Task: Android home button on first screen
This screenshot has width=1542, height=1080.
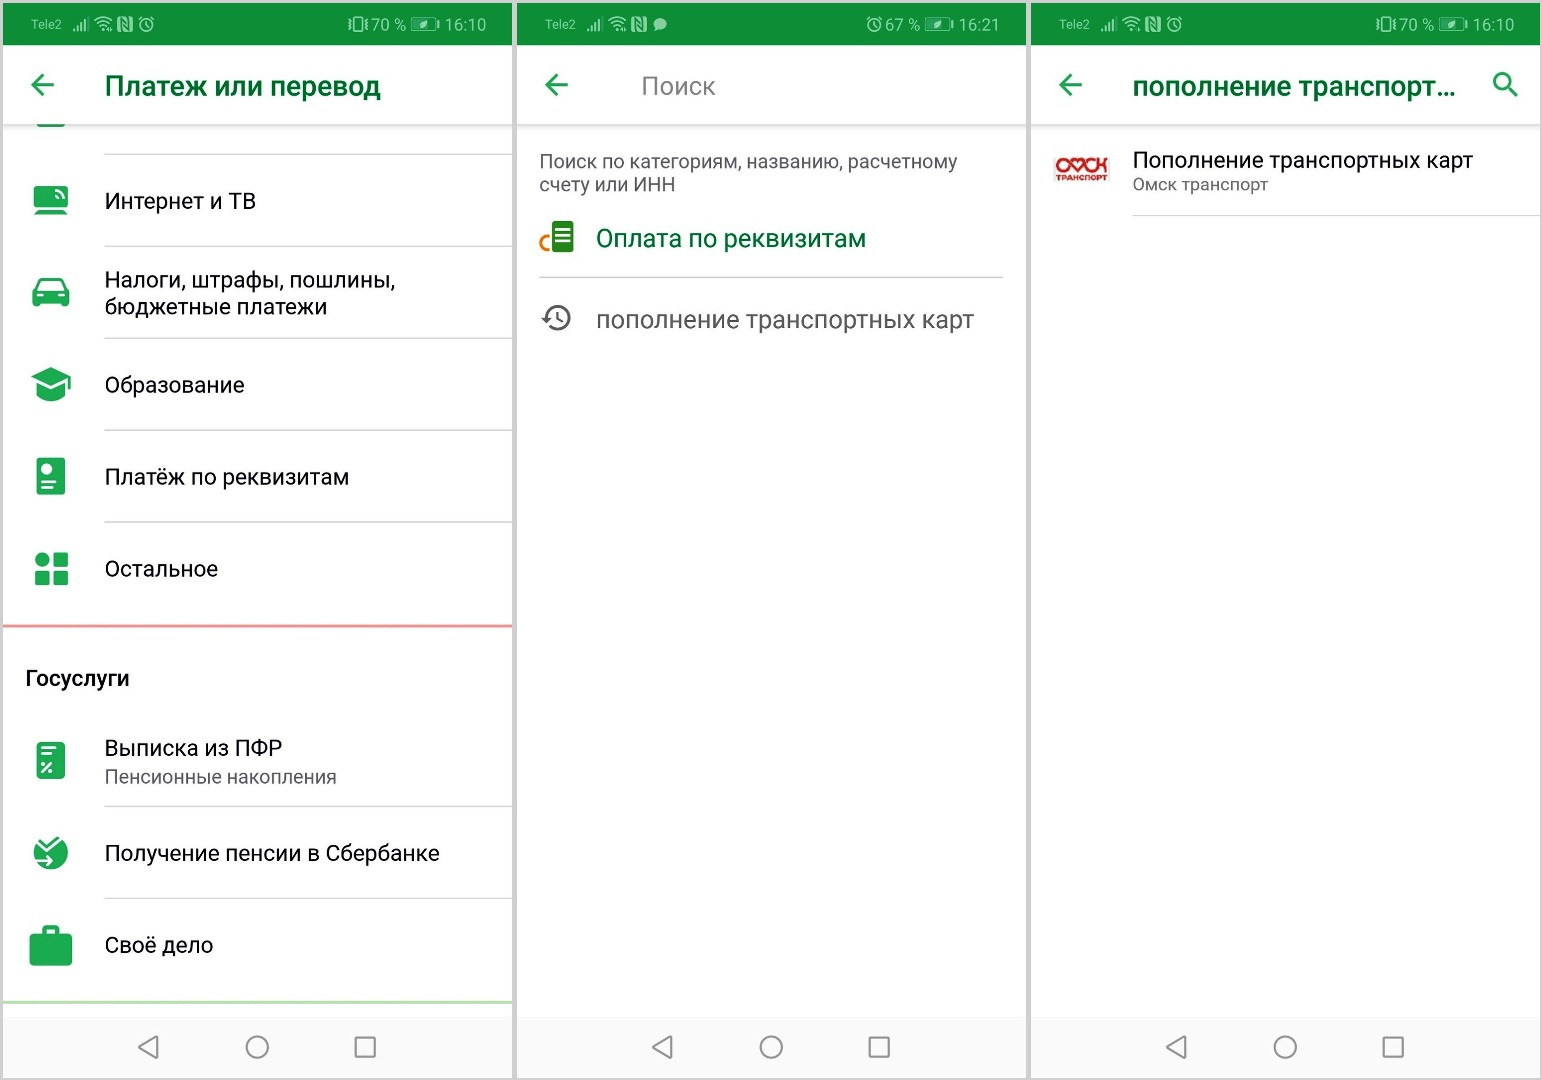Action: [257, 1047]
